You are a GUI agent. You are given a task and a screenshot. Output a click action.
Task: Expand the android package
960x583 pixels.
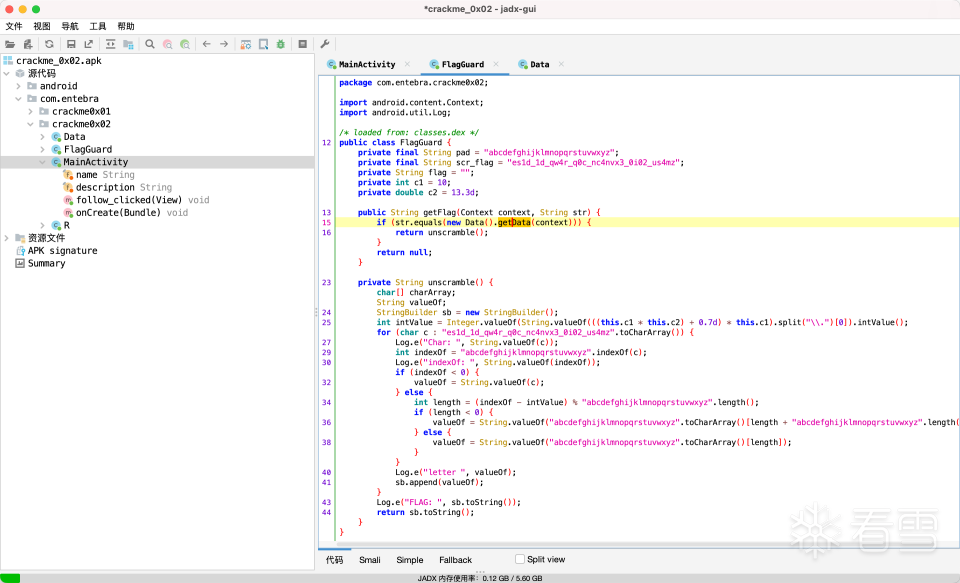(18, 86)
